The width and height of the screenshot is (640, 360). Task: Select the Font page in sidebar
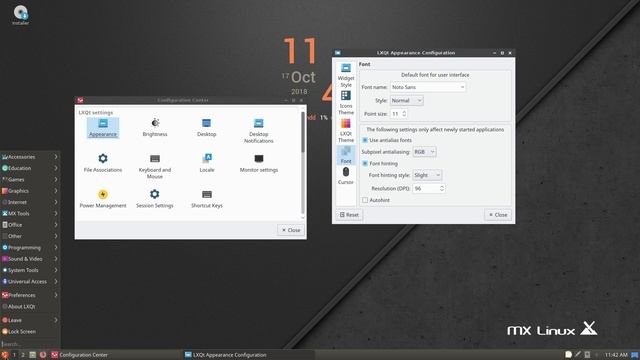point(346,155)
